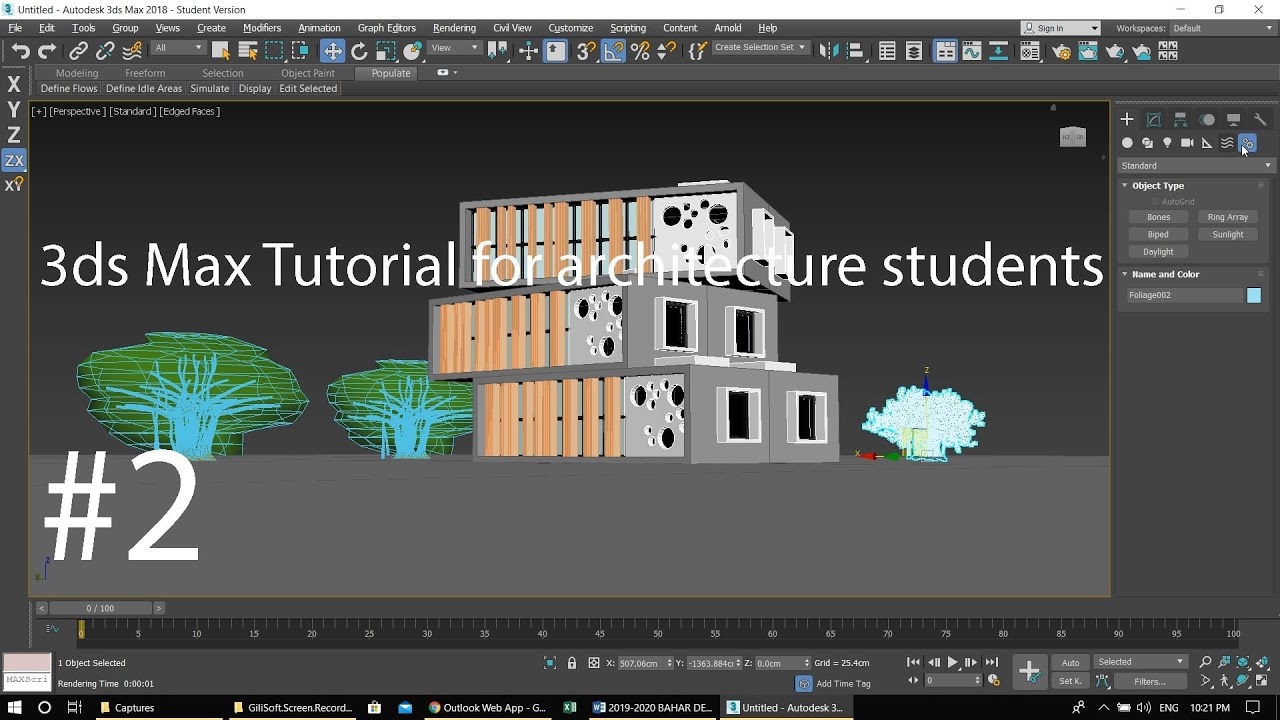The height and width of the screenshot is (720, 1280).
Task: Toggle the Ribbon display icon
Action: (945, 51)
